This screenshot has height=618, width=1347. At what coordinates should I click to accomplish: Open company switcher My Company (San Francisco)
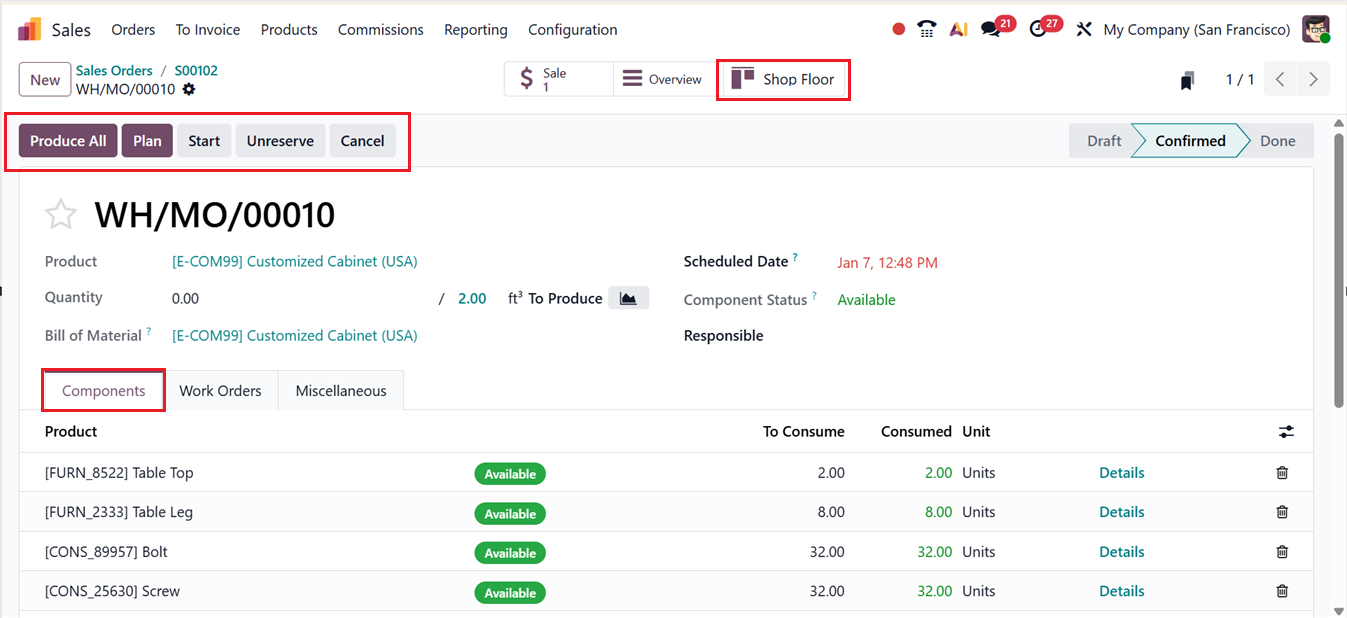(1196, 30)
